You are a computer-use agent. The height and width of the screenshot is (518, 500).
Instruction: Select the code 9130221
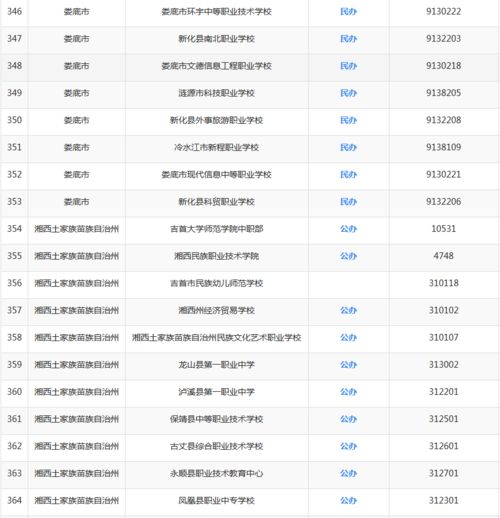(x=443, y=175)
